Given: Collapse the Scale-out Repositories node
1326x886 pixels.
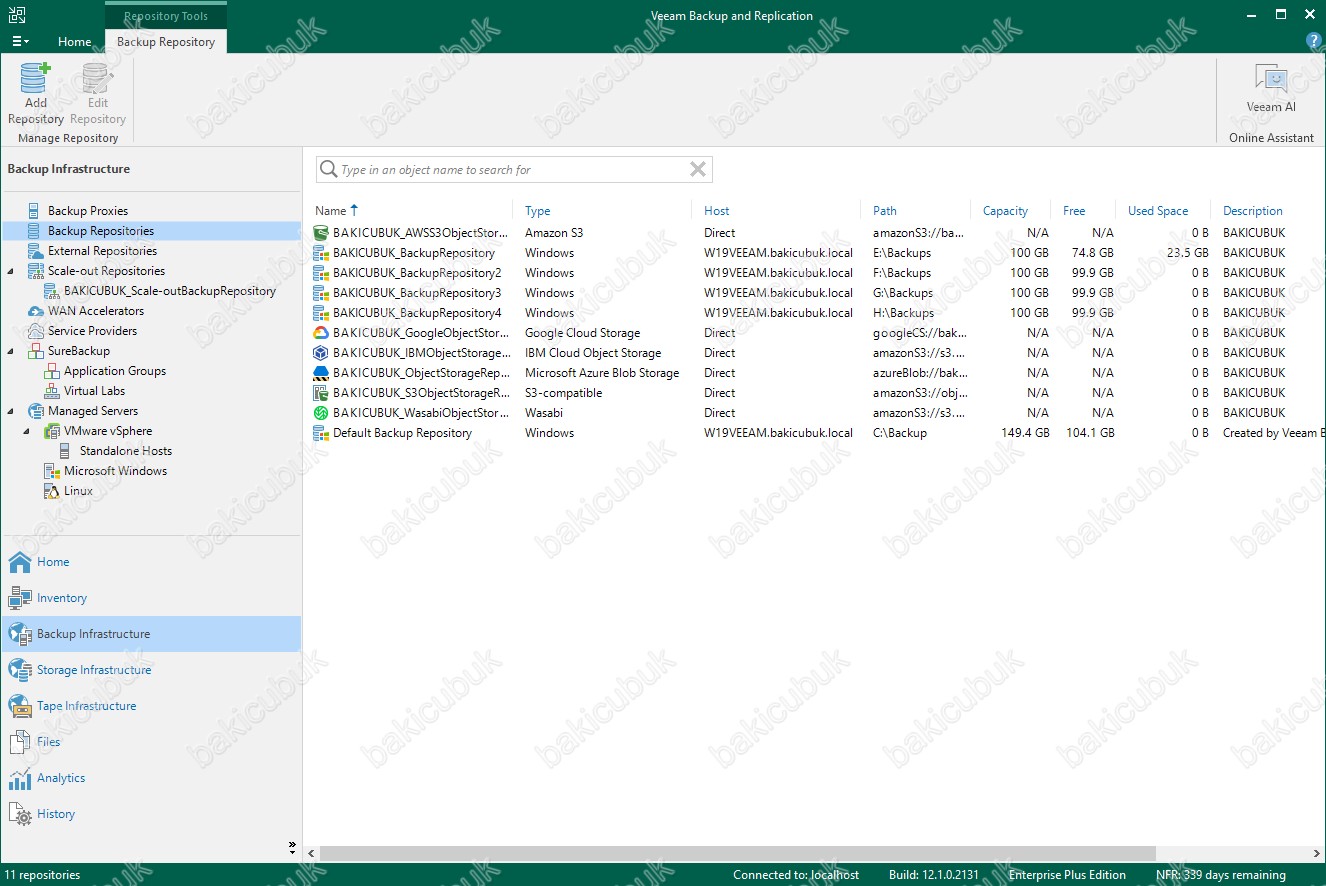Looking at the screenshot, I should [11, 271].
